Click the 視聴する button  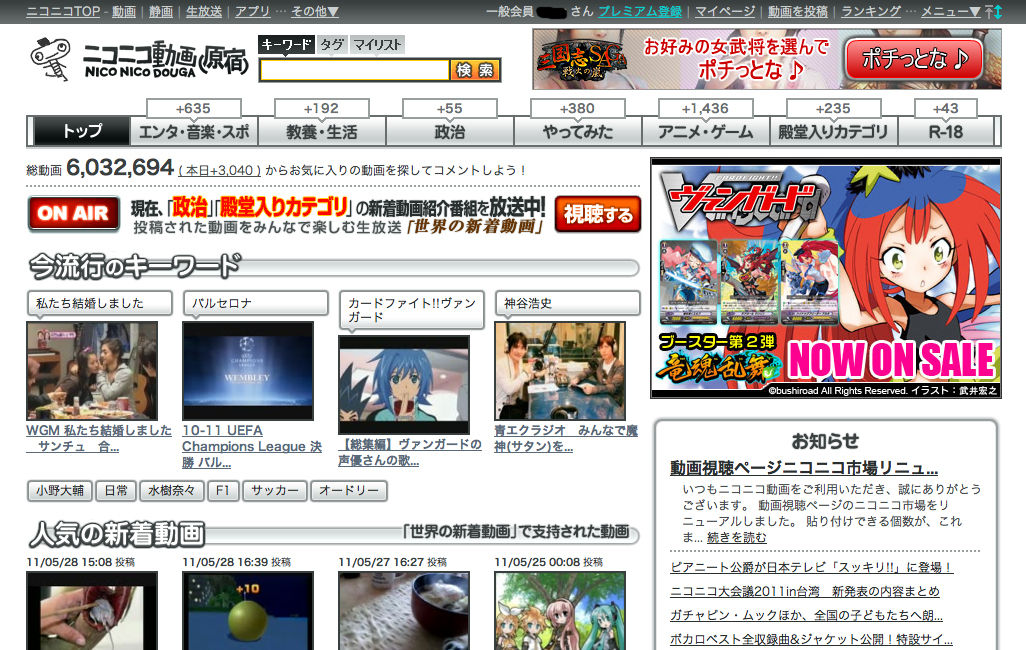(x=598, y=214)
